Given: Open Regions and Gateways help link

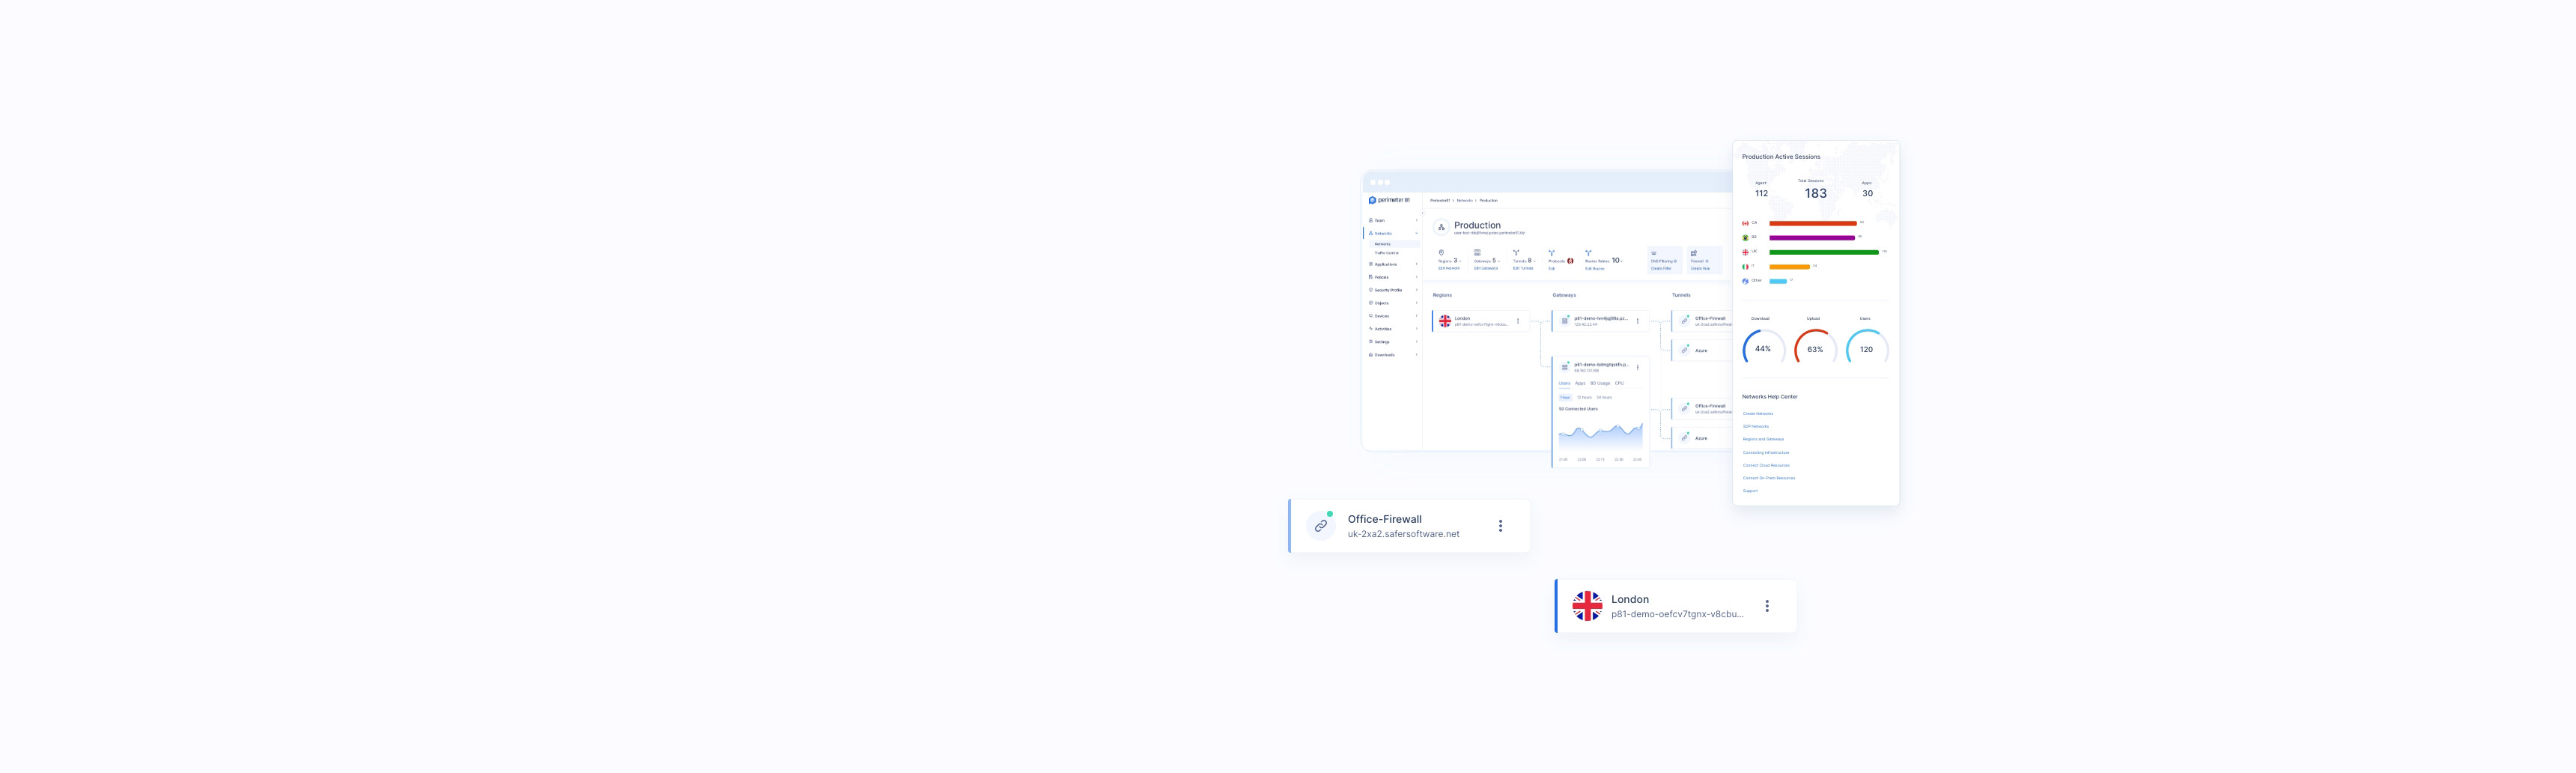Looking at the screenshot, I should 1763,439.
